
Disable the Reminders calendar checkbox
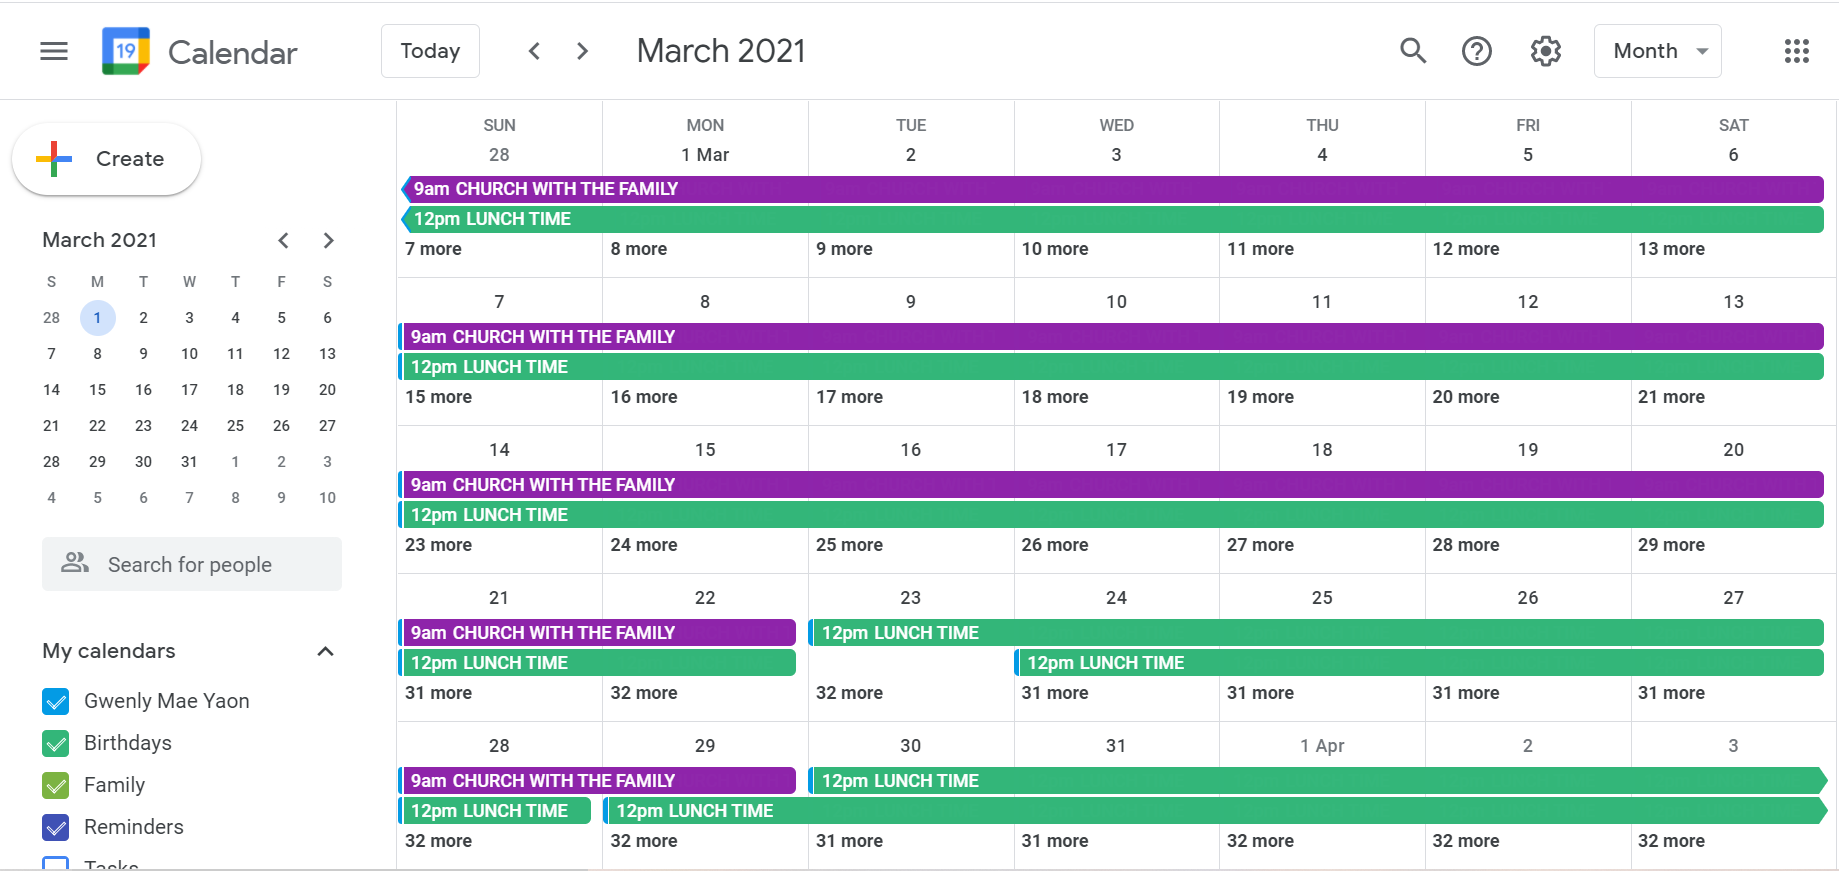coord(56,828)
